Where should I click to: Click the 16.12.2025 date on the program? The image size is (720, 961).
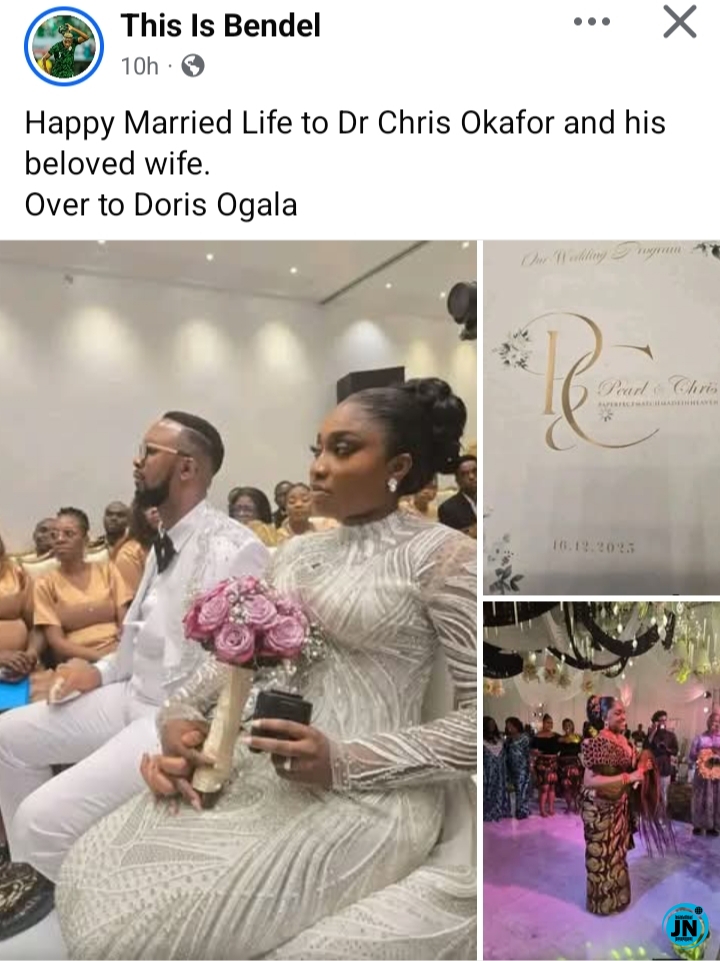tap(593, 547)
